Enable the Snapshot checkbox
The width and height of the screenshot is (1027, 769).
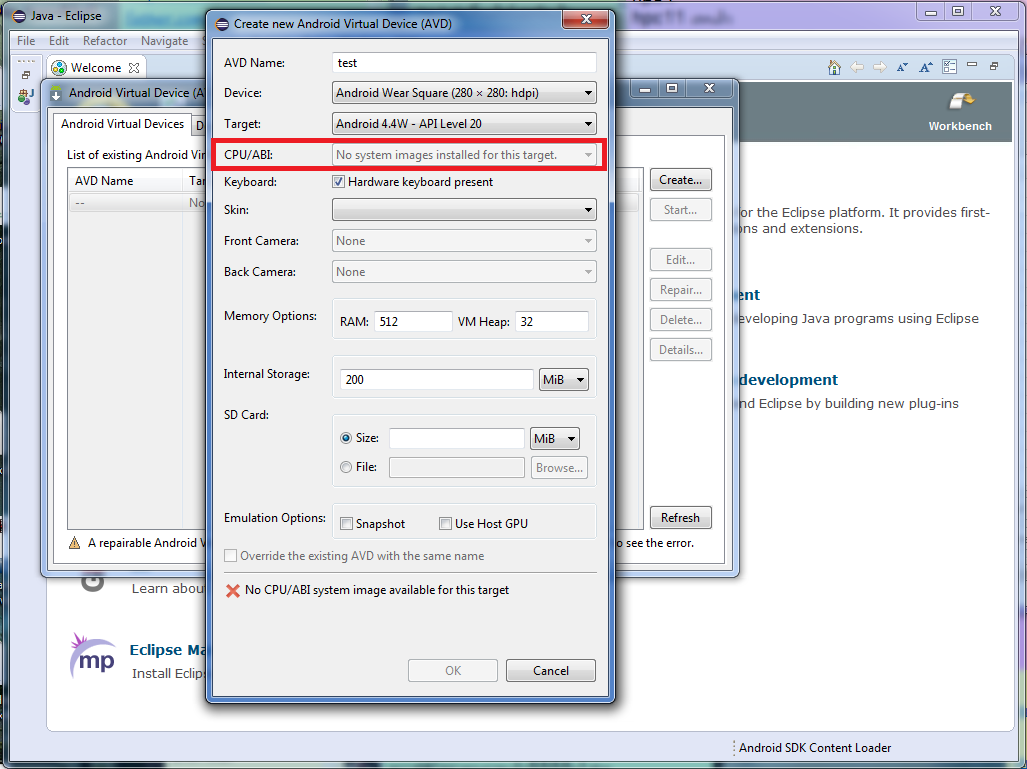[346, 524]
